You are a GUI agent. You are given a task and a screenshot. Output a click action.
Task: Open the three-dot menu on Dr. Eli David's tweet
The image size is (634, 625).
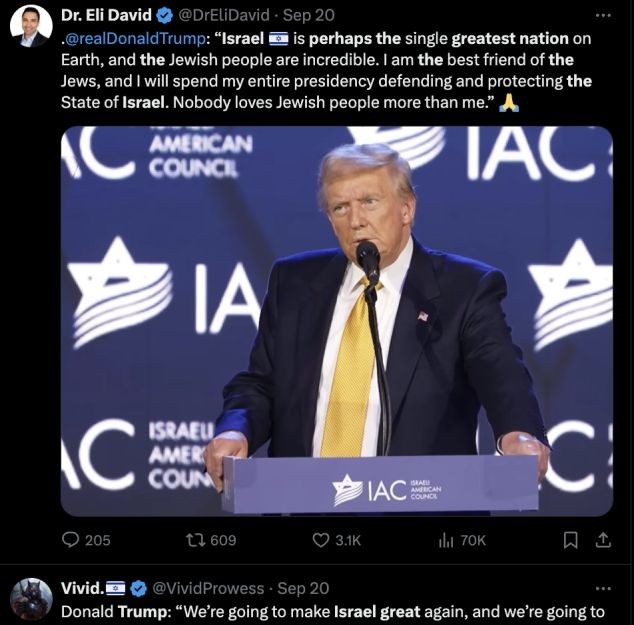click(x=603, y=15)
